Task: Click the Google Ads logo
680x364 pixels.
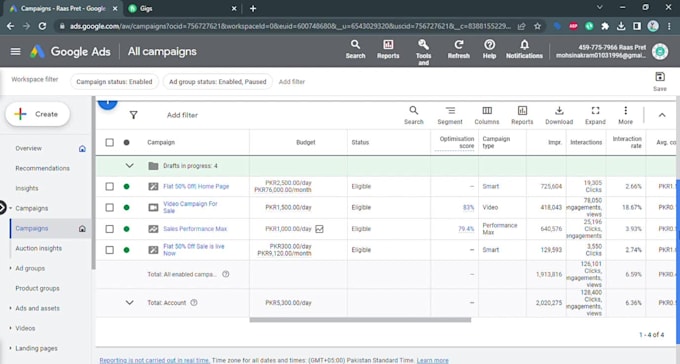Action: tap(37, 52)
